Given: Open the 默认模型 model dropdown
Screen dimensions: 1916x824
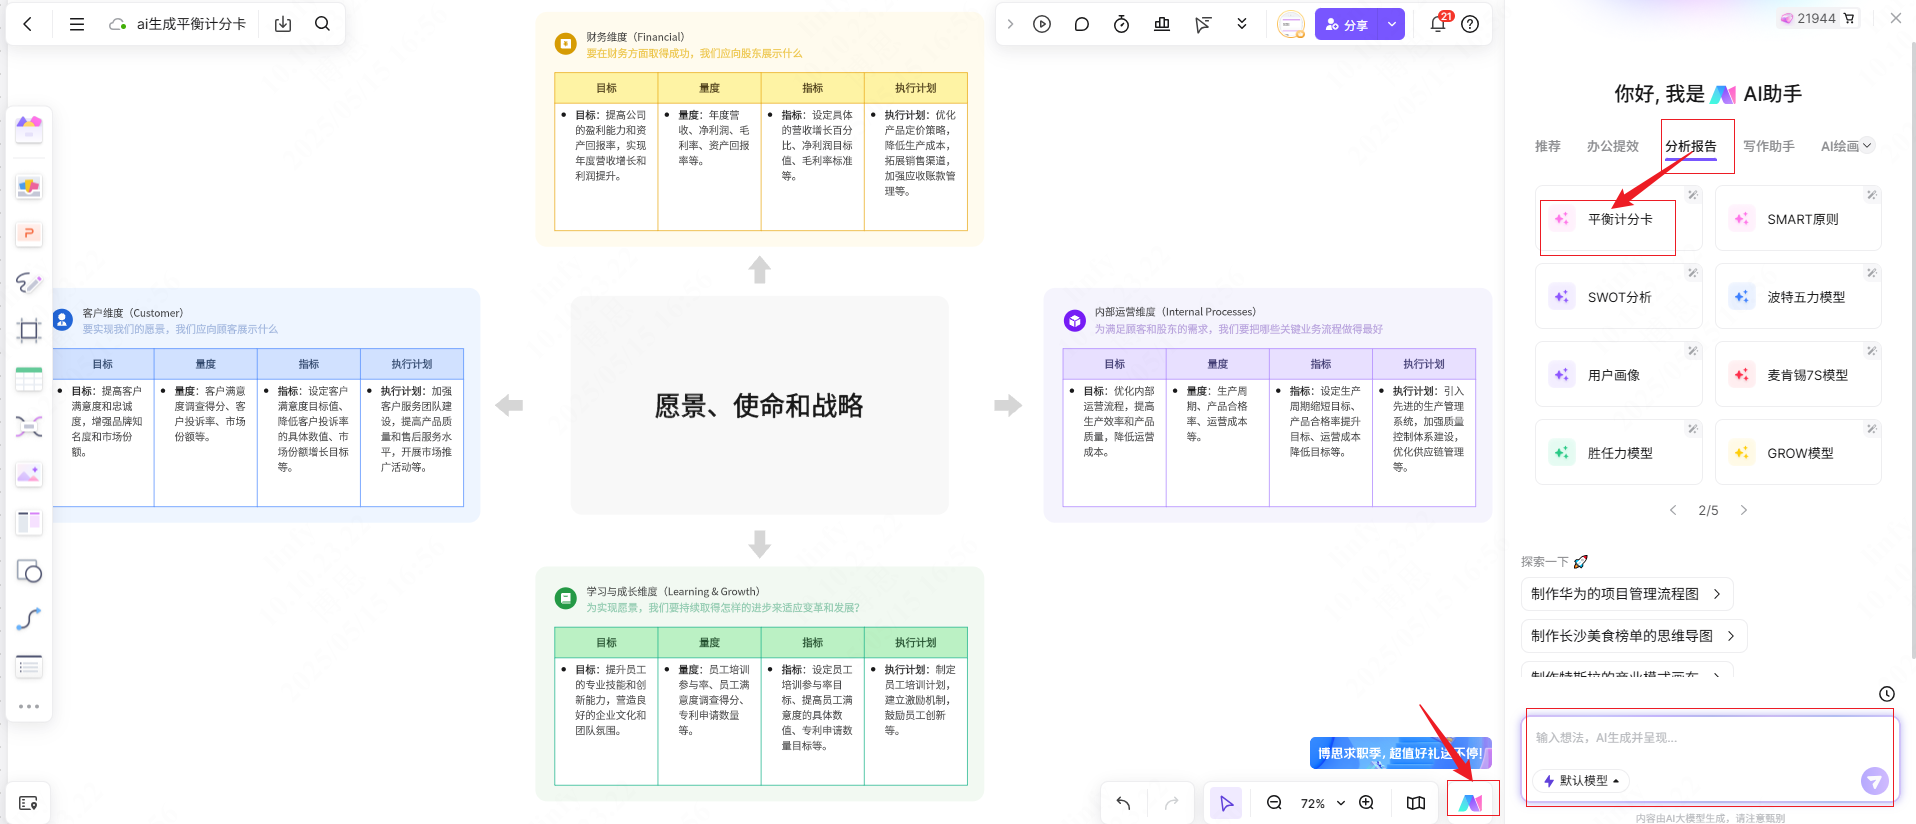Looking at the screenshot, I should [1581, 780].
